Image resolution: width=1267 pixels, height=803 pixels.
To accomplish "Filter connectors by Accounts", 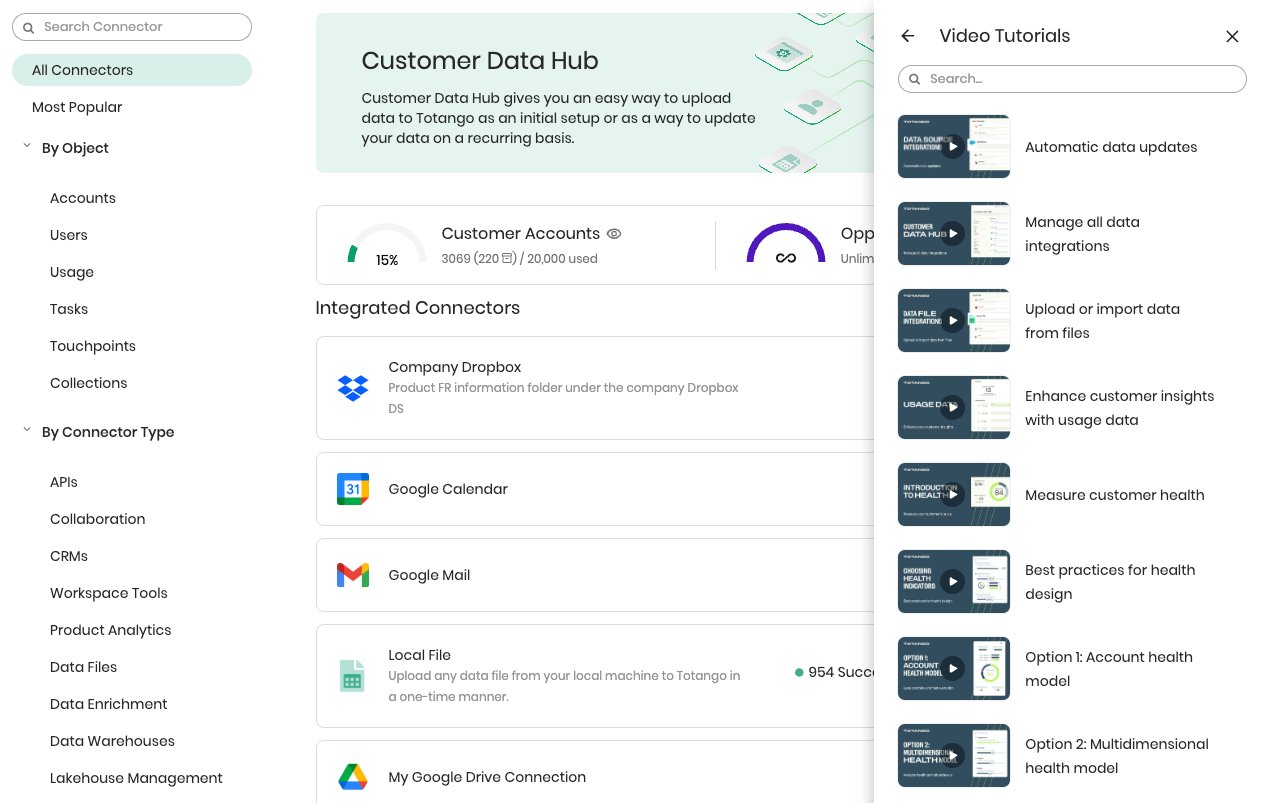I will click(x=83, y=198).
